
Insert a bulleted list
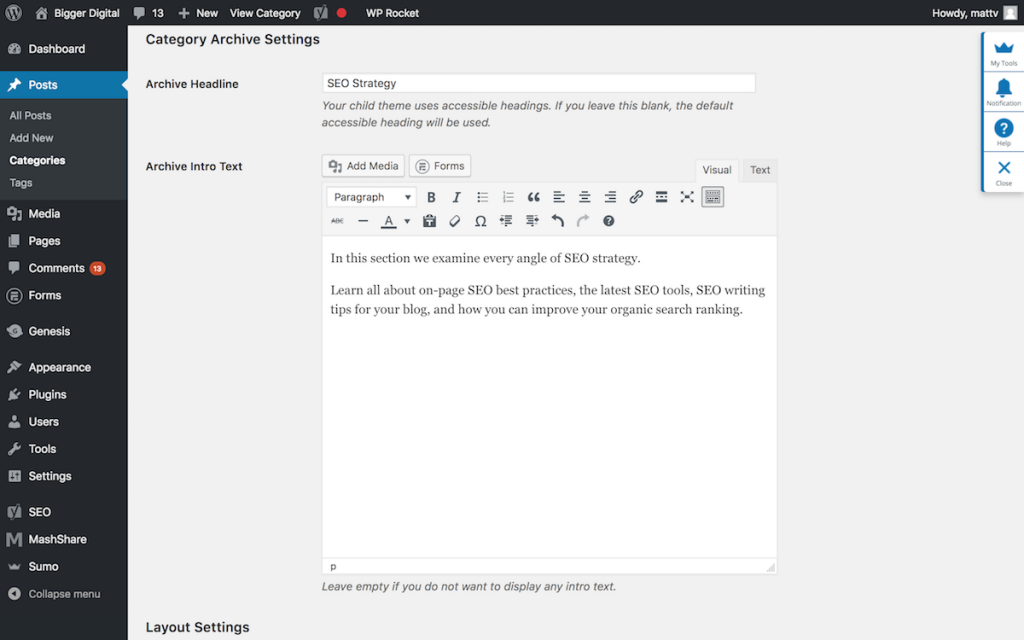pyautogui.click(x=483, y=197)
